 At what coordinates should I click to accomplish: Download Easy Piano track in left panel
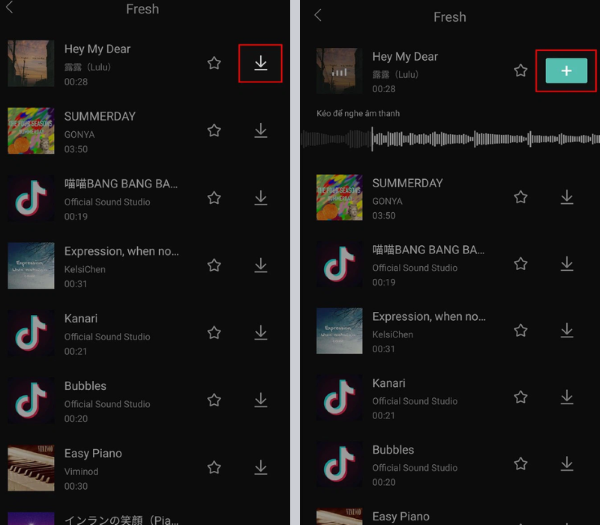point(261,467)
